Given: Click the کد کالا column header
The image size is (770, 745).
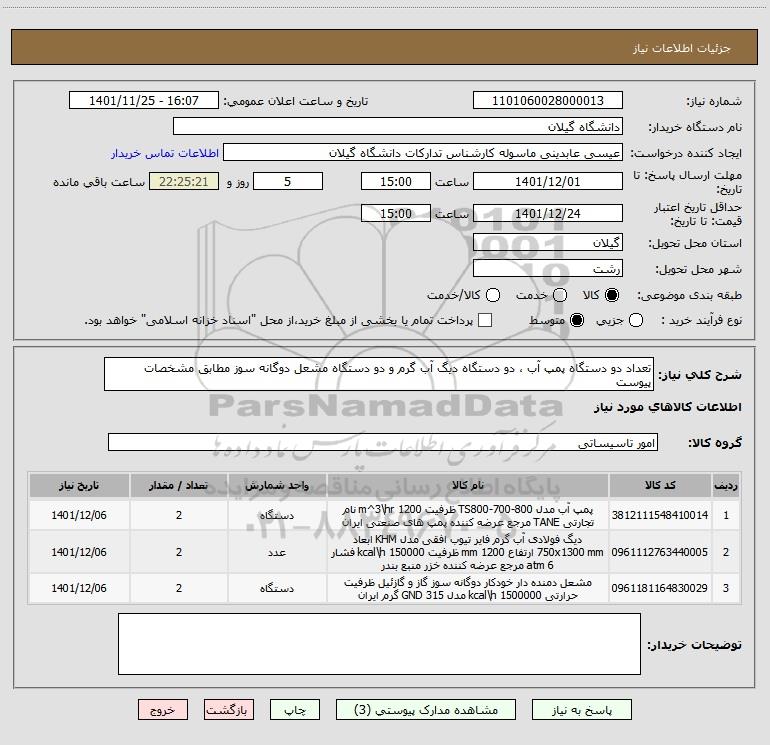Looking at the screenshot, I should pos(660,485).
